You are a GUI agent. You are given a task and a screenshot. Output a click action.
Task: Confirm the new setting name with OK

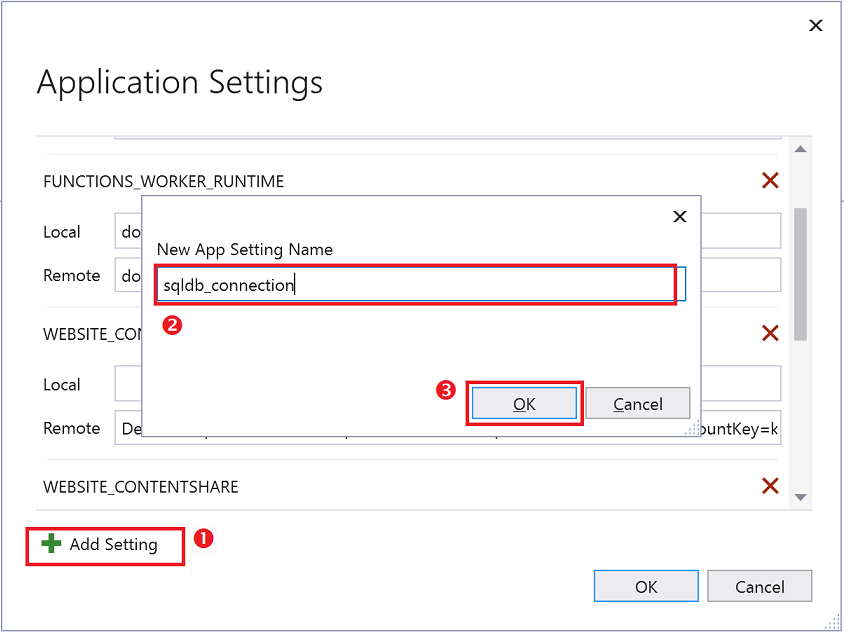point(524,404)
